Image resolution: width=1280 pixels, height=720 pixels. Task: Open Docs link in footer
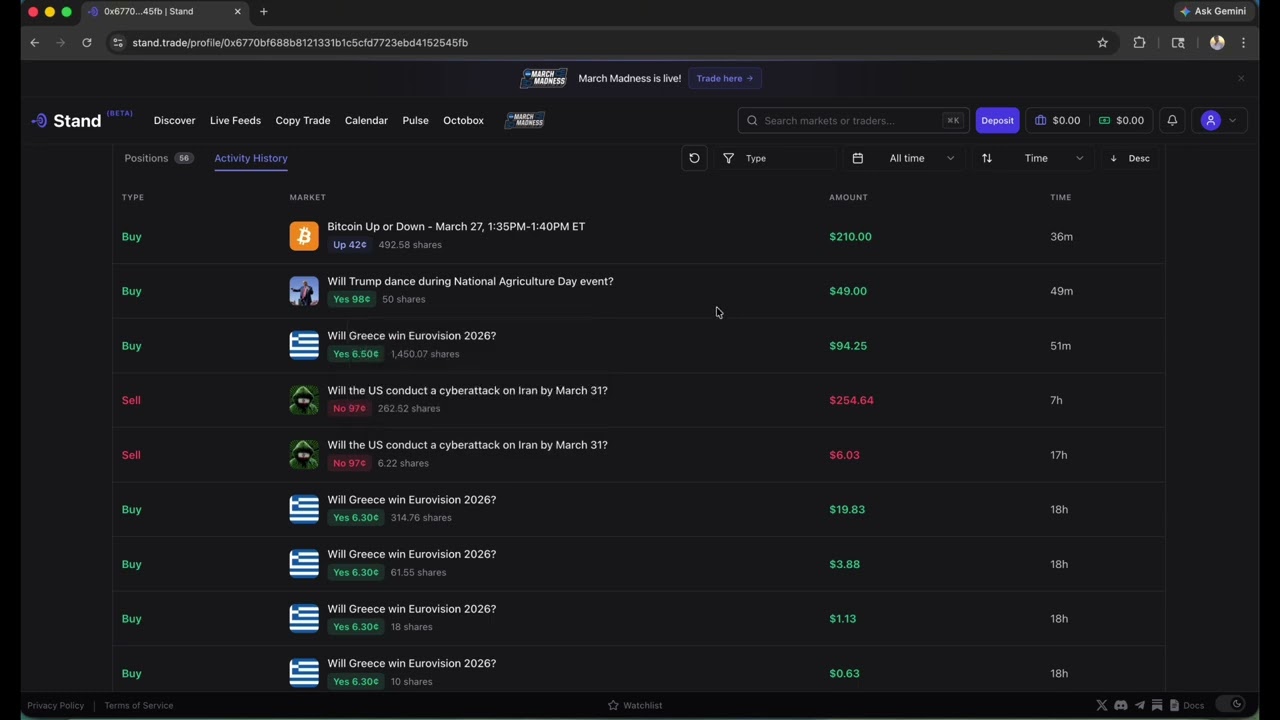coord(1187,705)
